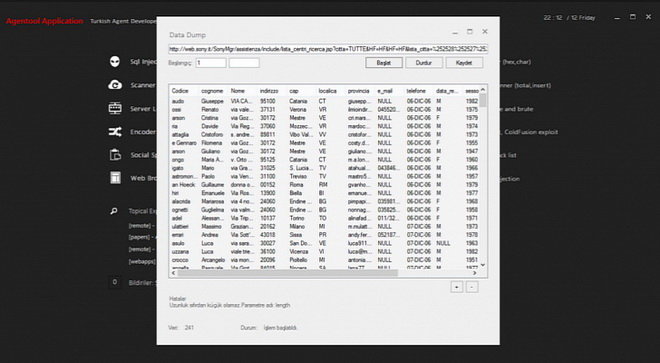Click the Topical Exploits search magnifier icon
The width and height of the screenshot is (660, 363).
point(114,211)
